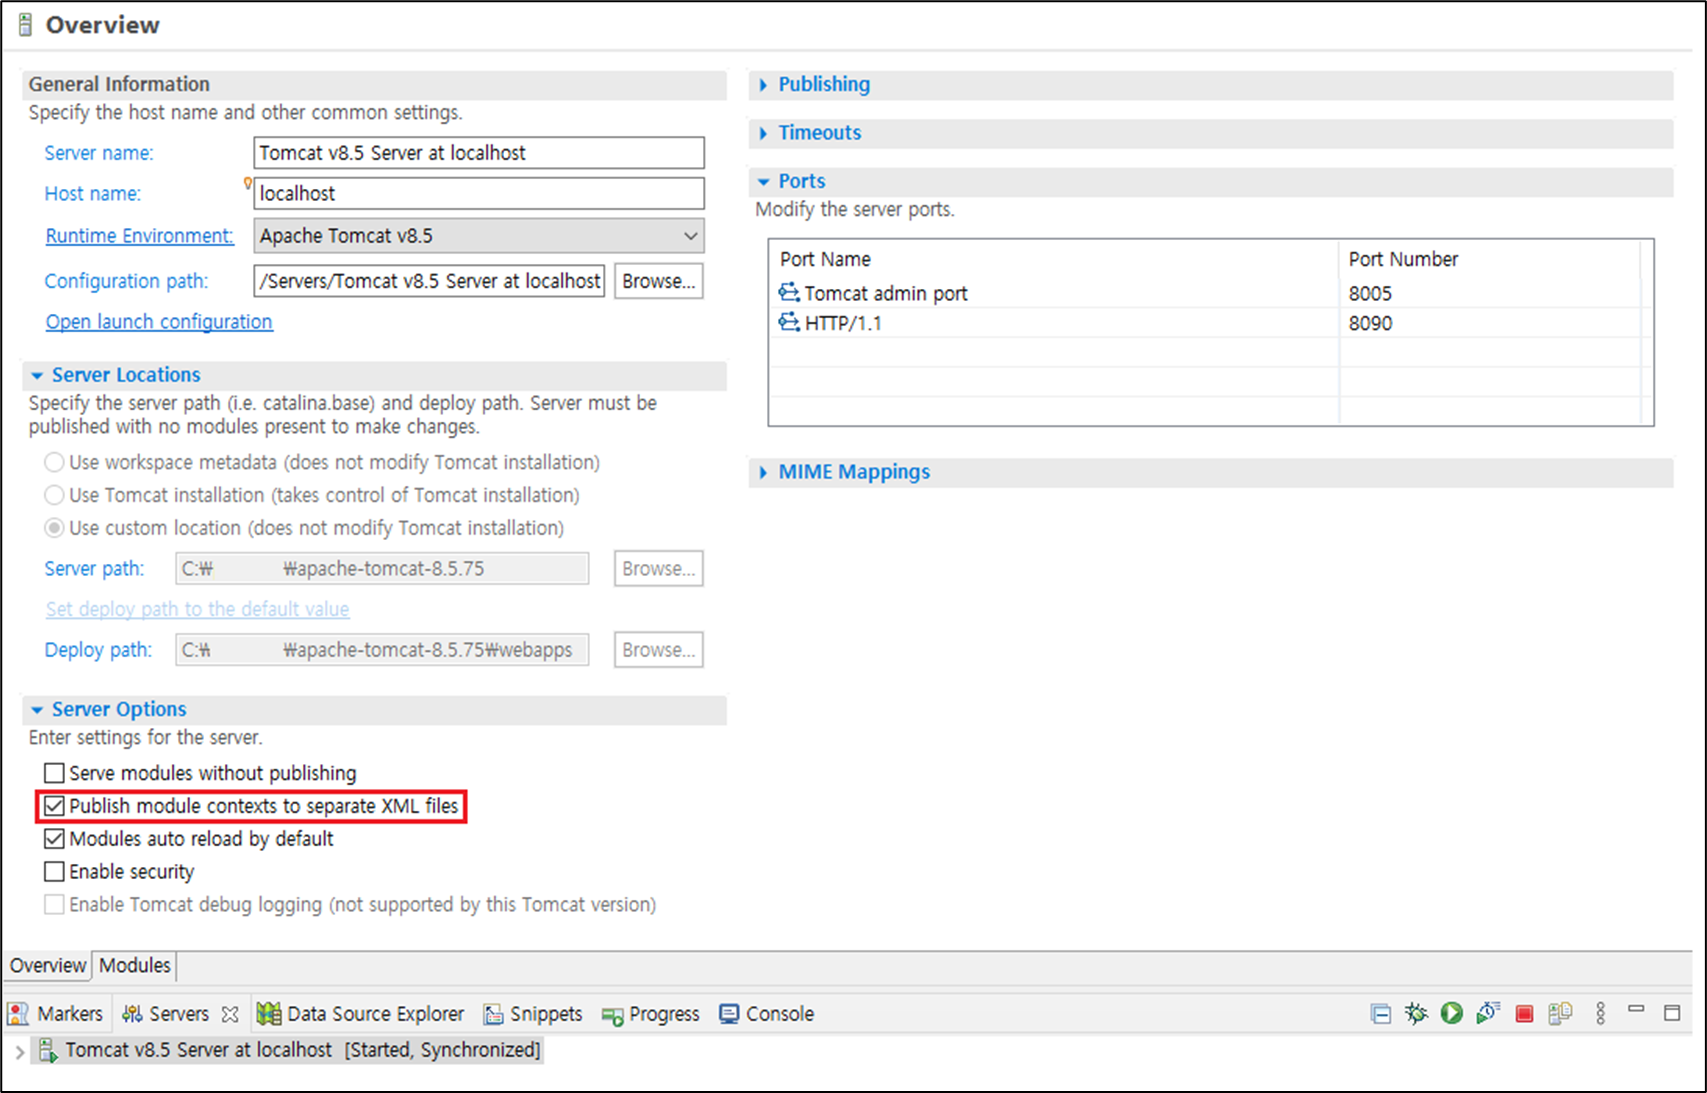Uncheck Publish module contexts to separate XML files

click(54, 806)
